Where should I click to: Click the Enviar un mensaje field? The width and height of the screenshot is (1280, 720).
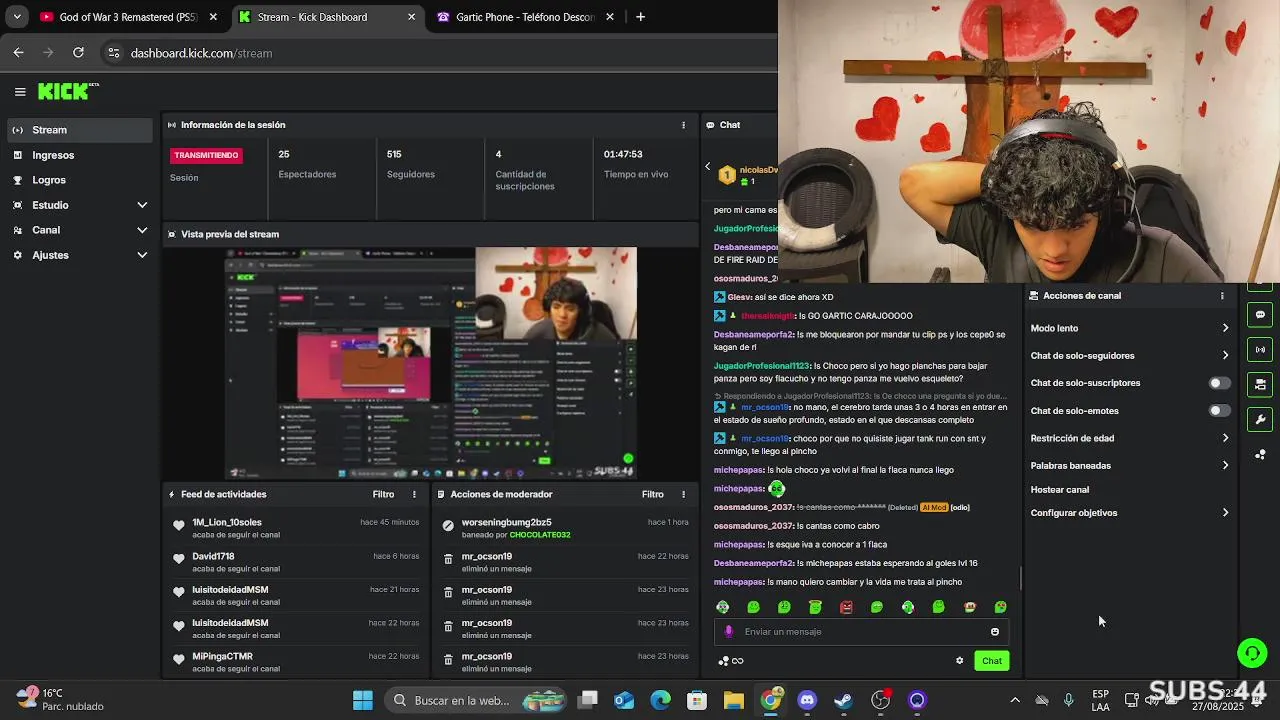click(861, 632)
